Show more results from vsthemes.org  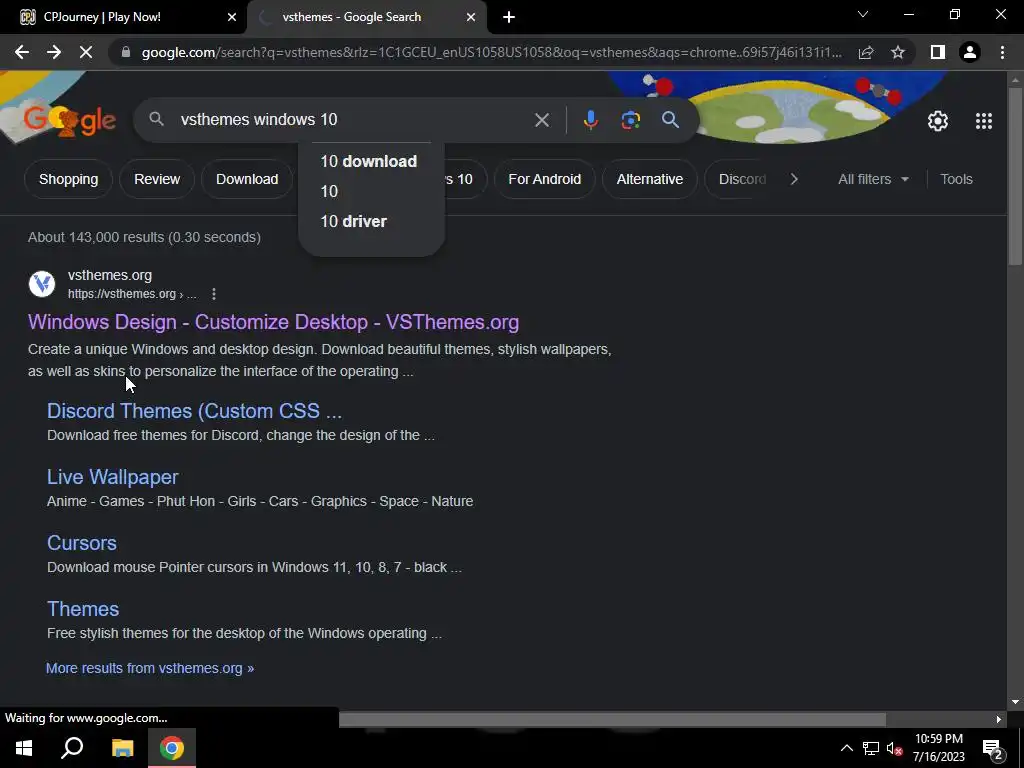click(150, 668)
